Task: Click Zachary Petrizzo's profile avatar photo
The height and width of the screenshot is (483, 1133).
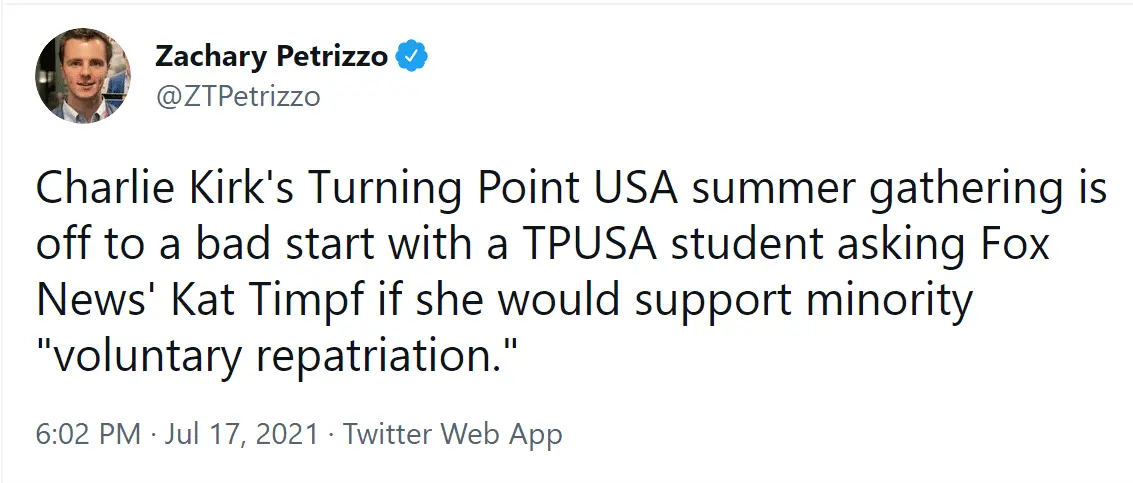Action: (x=83, y=76)
